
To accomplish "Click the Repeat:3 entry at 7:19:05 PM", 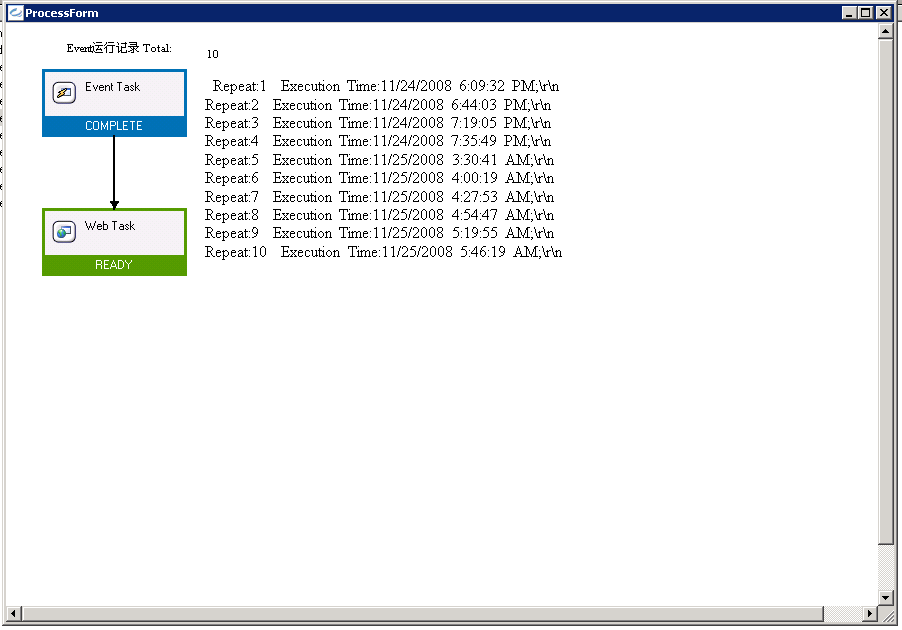I will [378, 123].
